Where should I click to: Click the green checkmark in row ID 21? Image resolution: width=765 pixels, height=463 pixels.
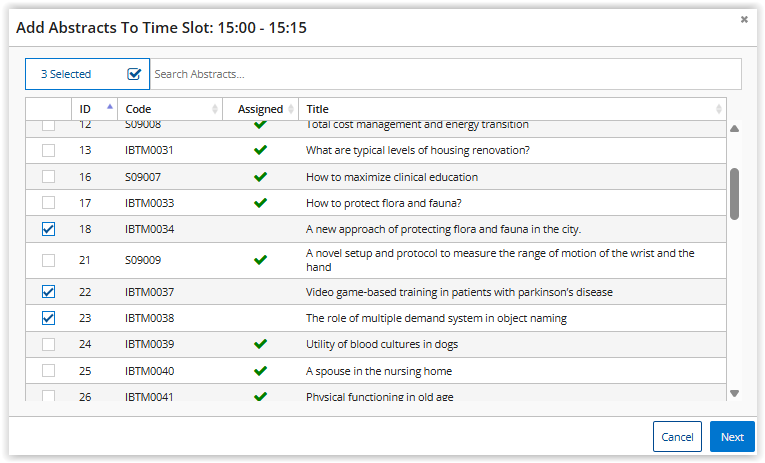coord(261,260)
